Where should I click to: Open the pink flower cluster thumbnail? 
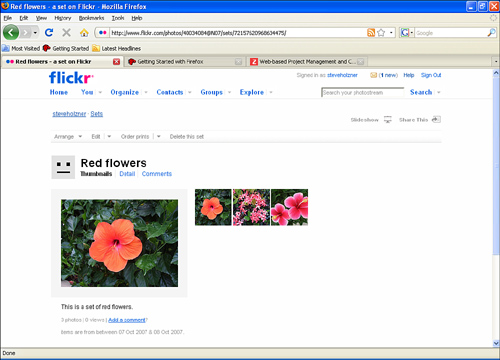click(251, 207)
